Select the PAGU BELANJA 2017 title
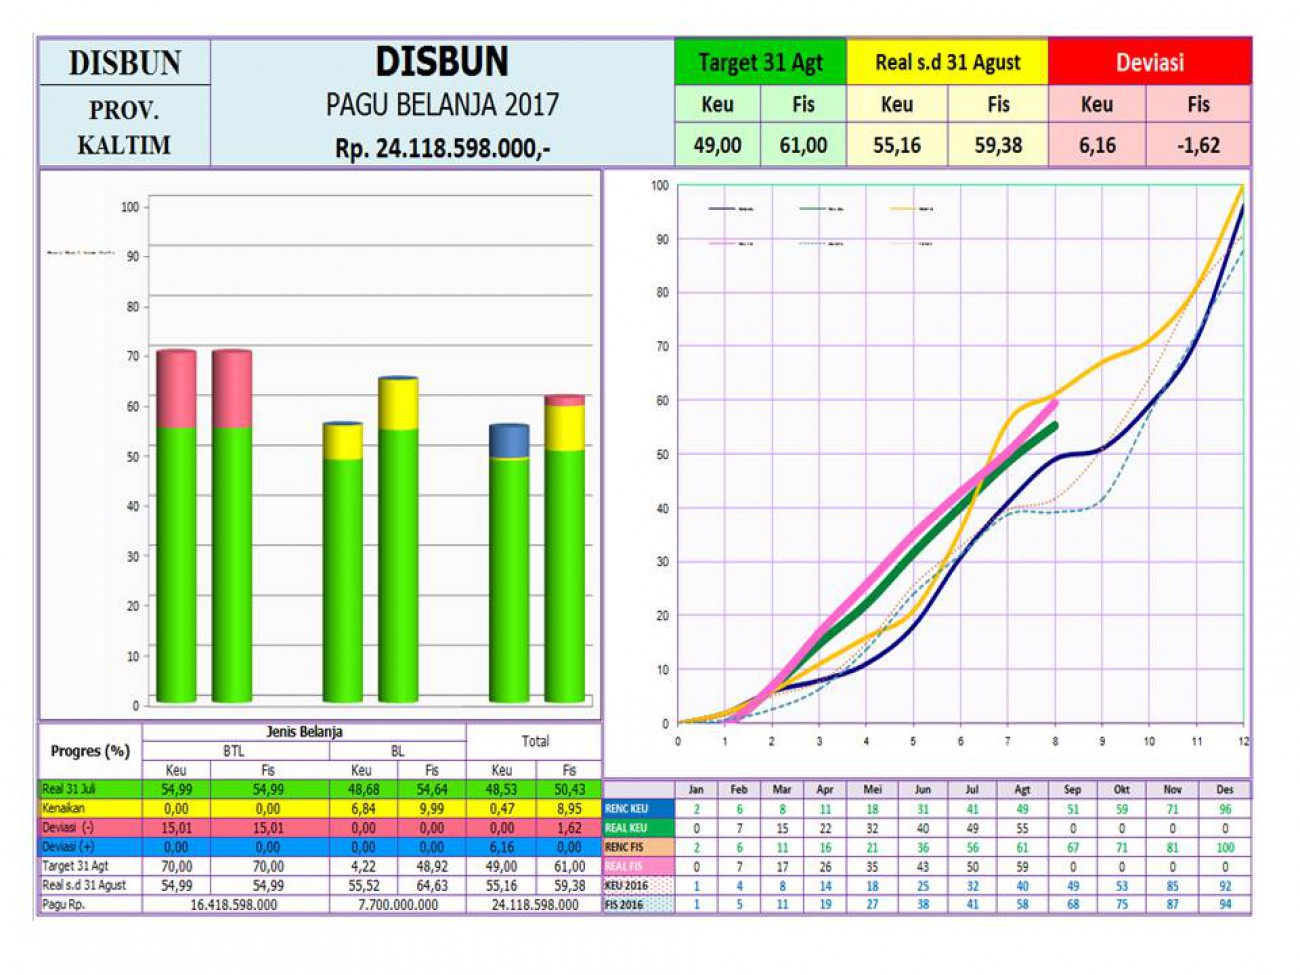 pos(442,104)
